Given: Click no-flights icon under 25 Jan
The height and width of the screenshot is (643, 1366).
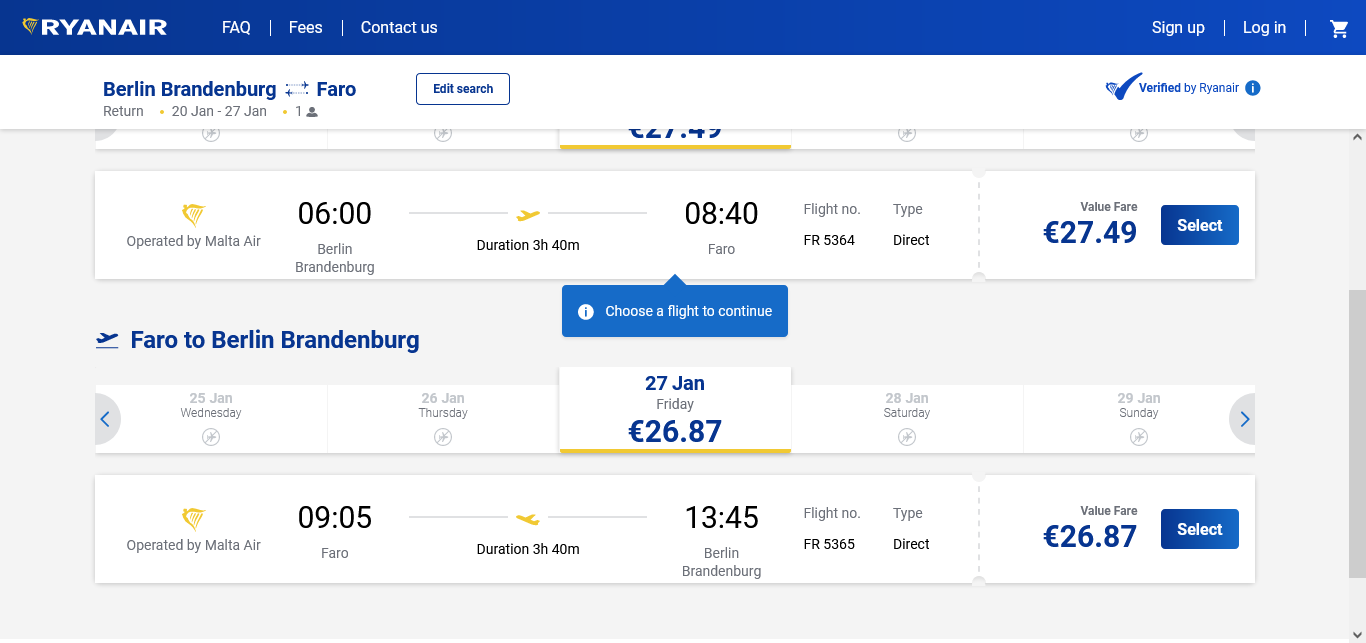Looking at the screenshot, I should tap(211, 436).
